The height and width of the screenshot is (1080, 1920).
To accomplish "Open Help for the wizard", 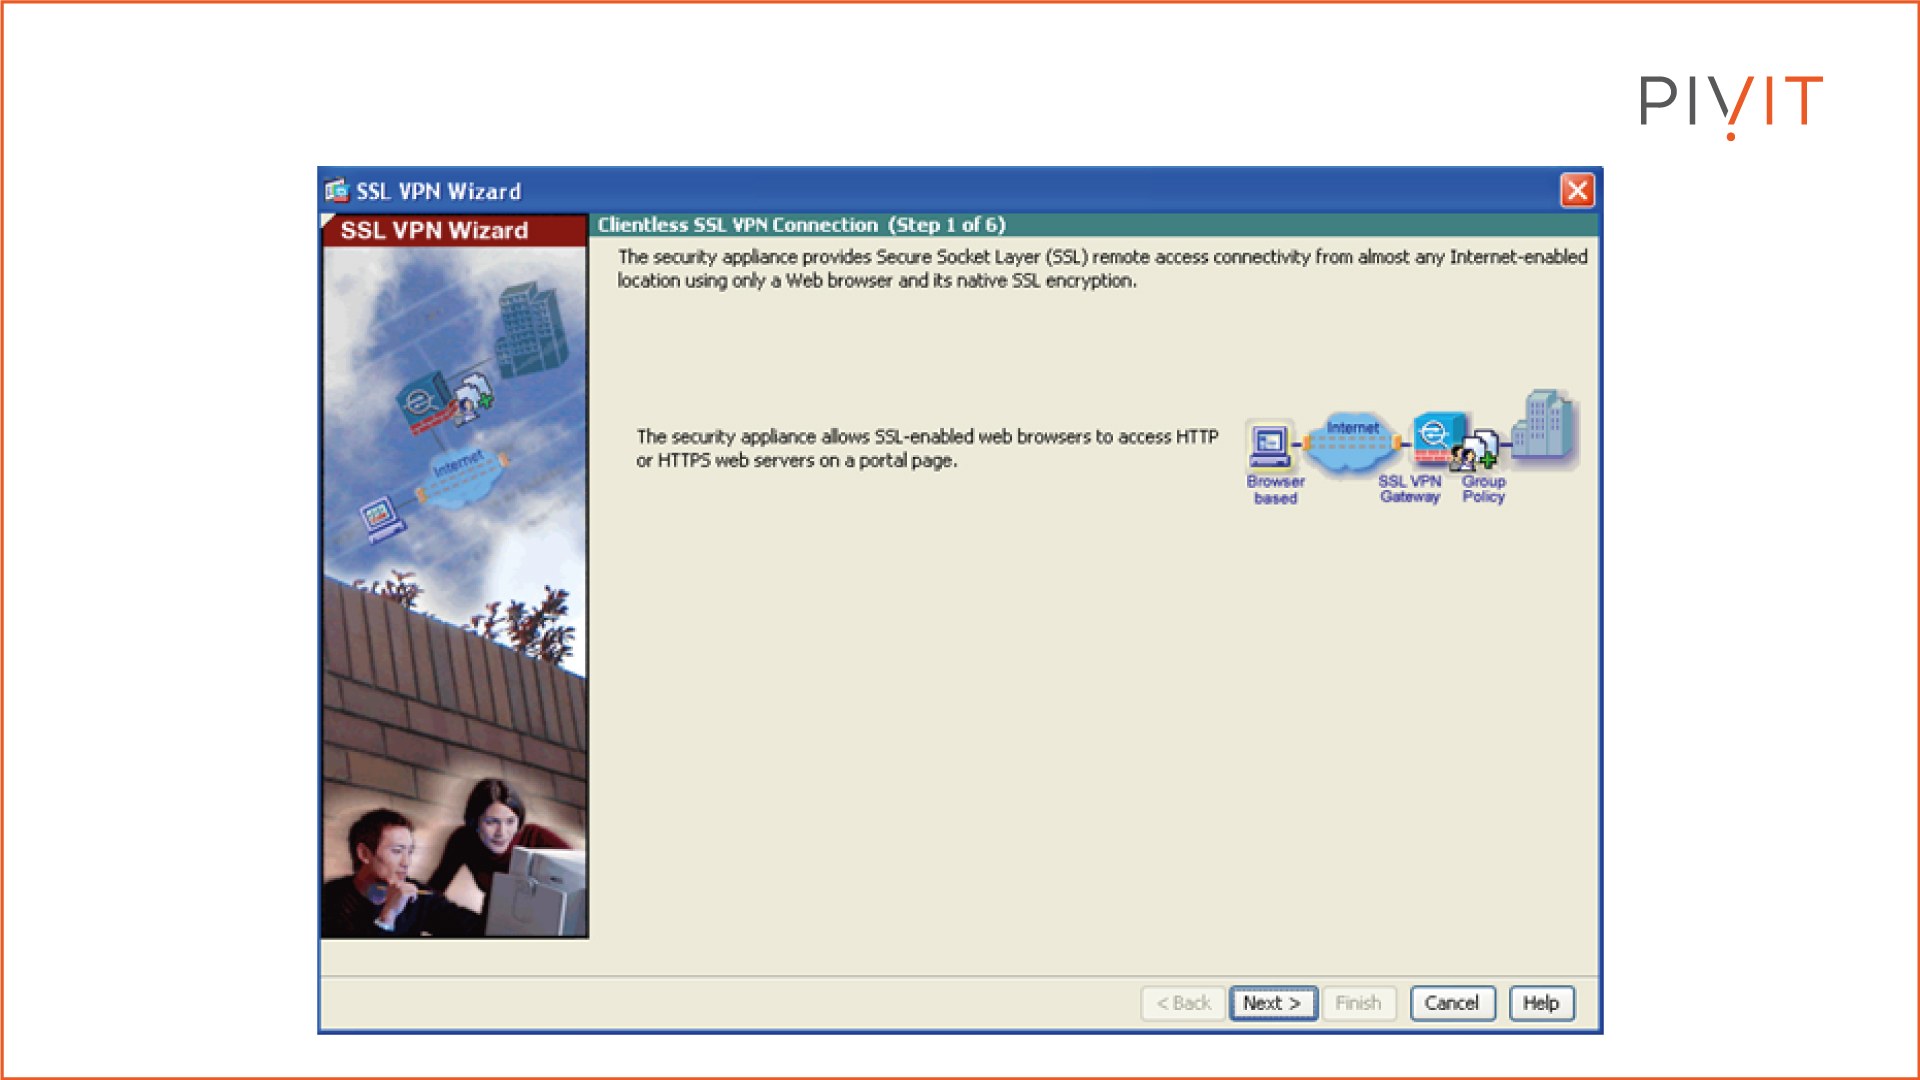I will click(x=1540, y=1003).
